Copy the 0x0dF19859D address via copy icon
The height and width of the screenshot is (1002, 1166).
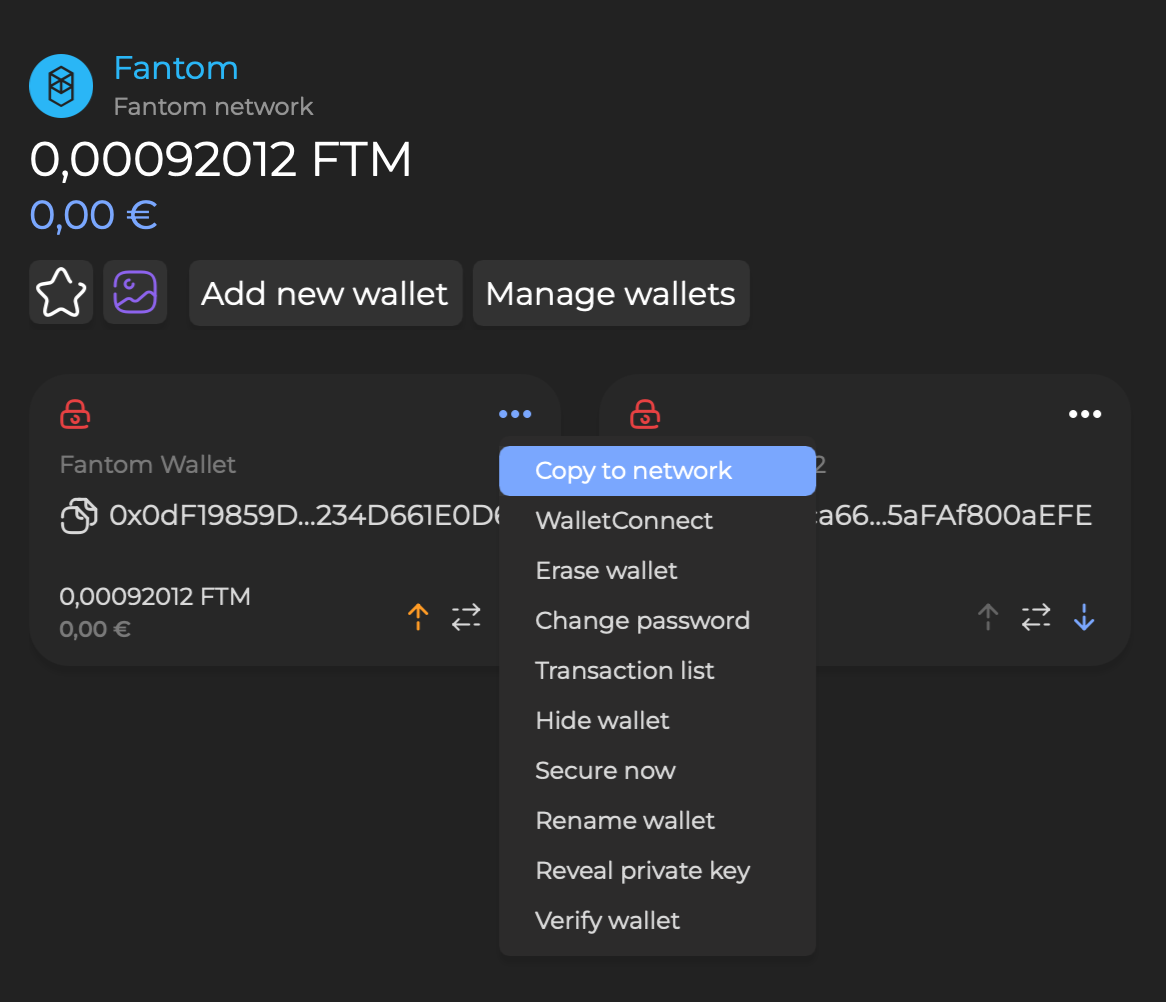point(79,516)
